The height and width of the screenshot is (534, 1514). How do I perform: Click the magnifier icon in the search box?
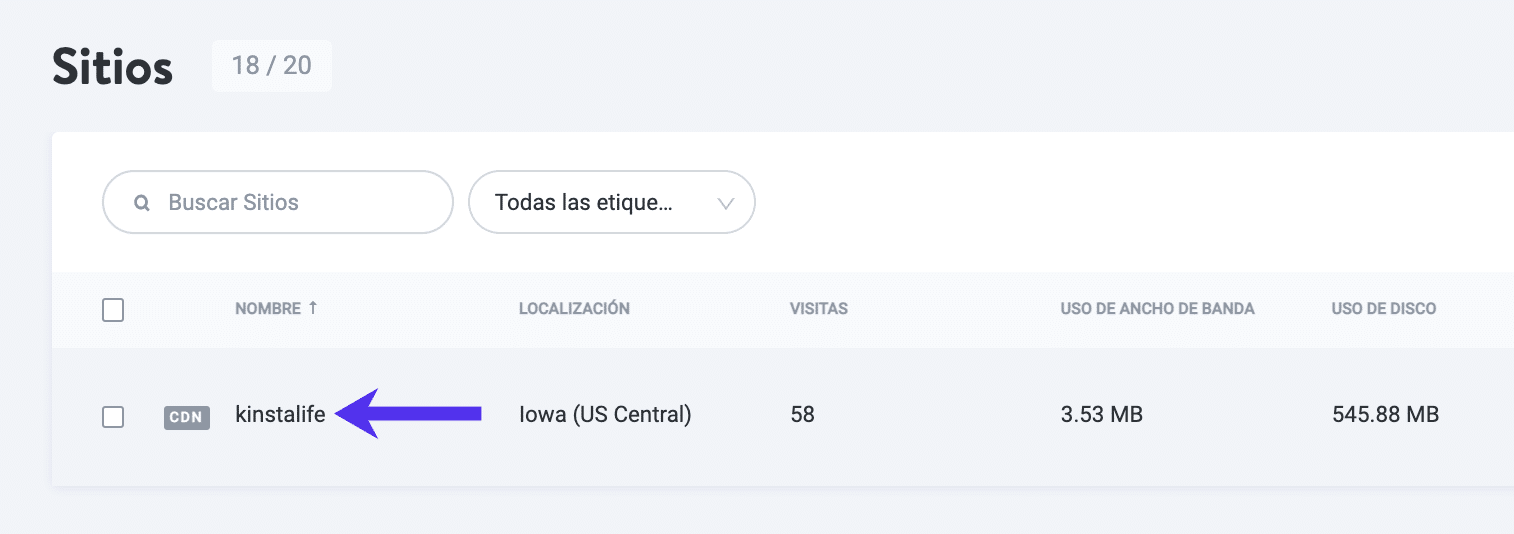142,203
